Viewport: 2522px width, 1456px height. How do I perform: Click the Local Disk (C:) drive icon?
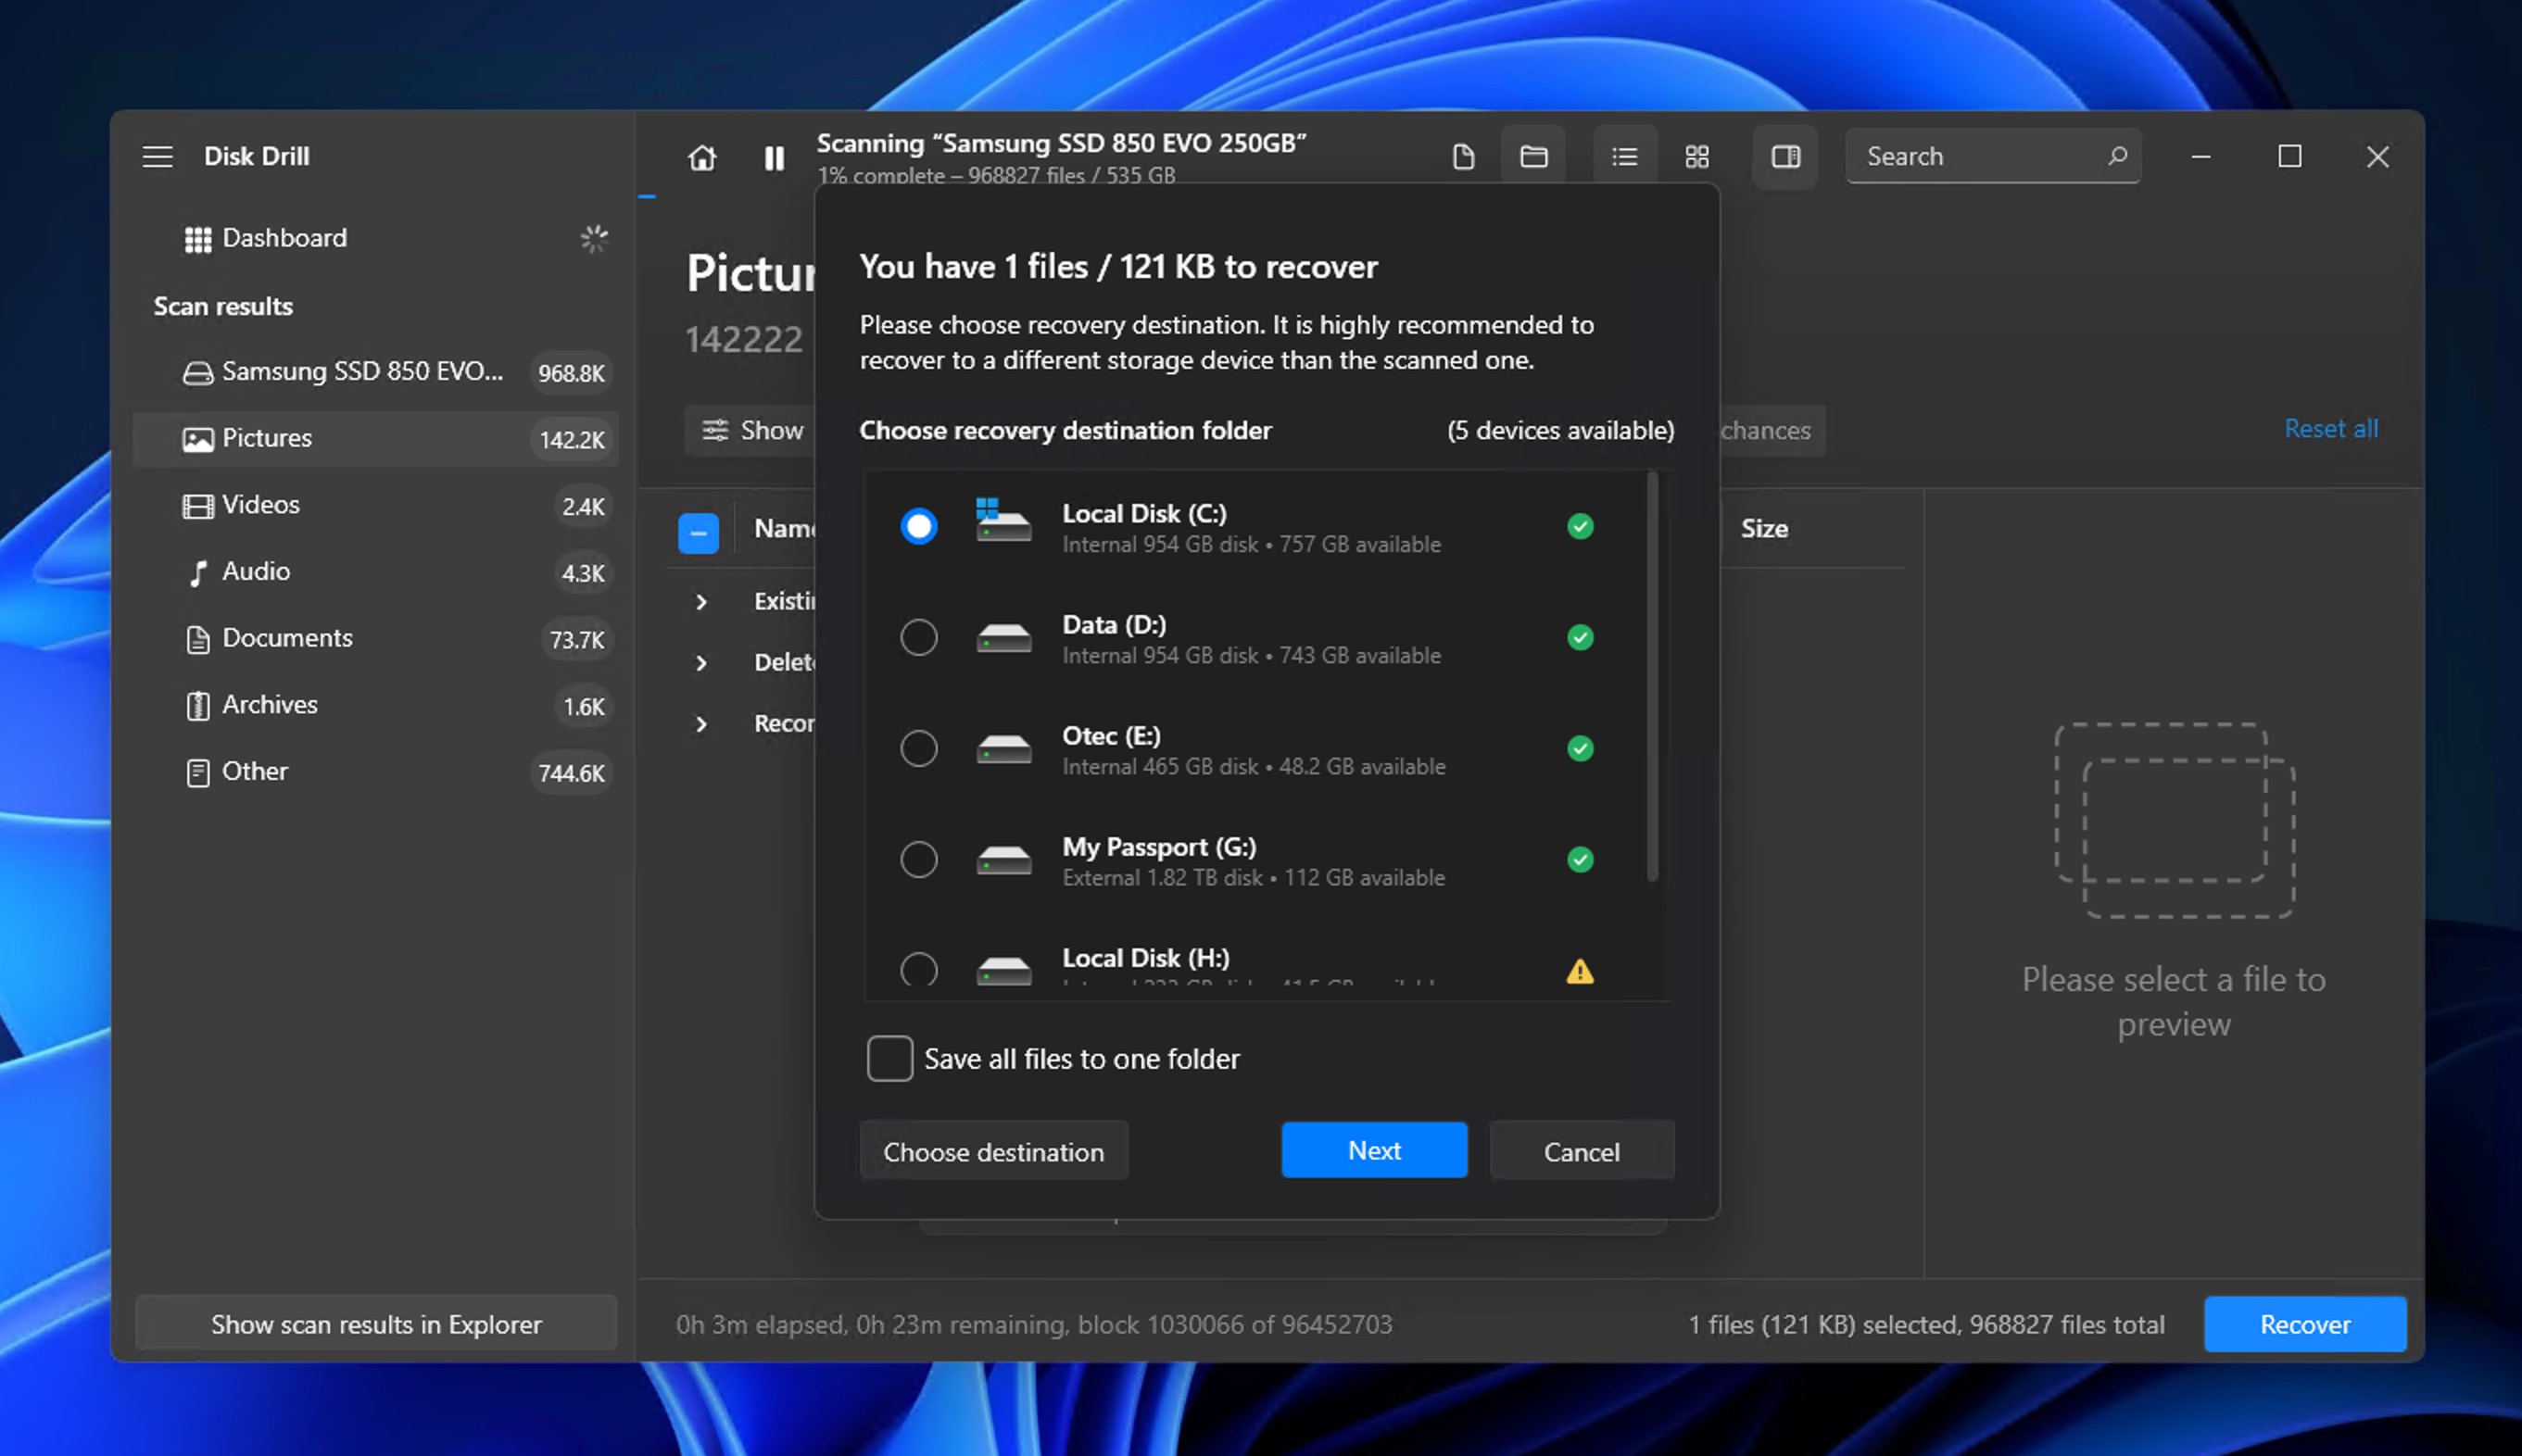coord(1003,520)
